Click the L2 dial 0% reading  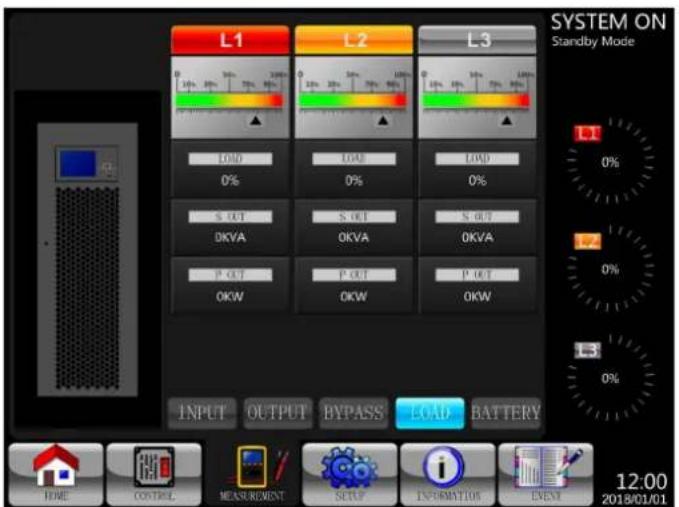(x=610, y=270)
